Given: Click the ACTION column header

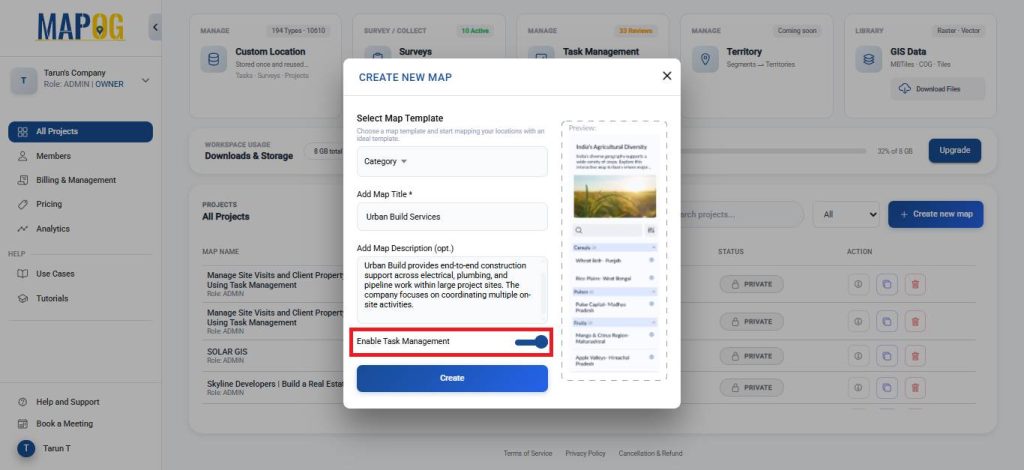Looking at the screenshot, I should pos(859,251).
